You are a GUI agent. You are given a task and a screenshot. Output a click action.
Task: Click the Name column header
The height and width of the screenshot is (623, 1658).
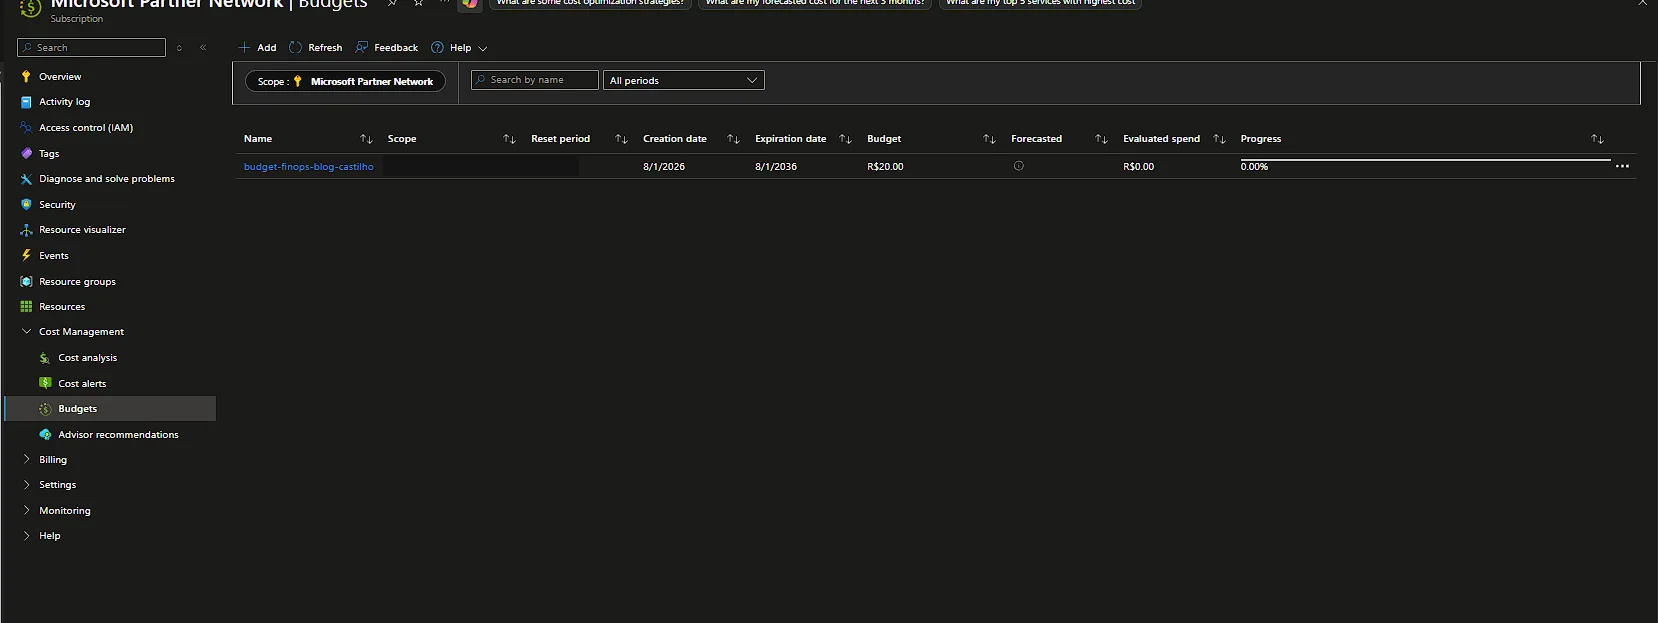click(x=258, y=139)
